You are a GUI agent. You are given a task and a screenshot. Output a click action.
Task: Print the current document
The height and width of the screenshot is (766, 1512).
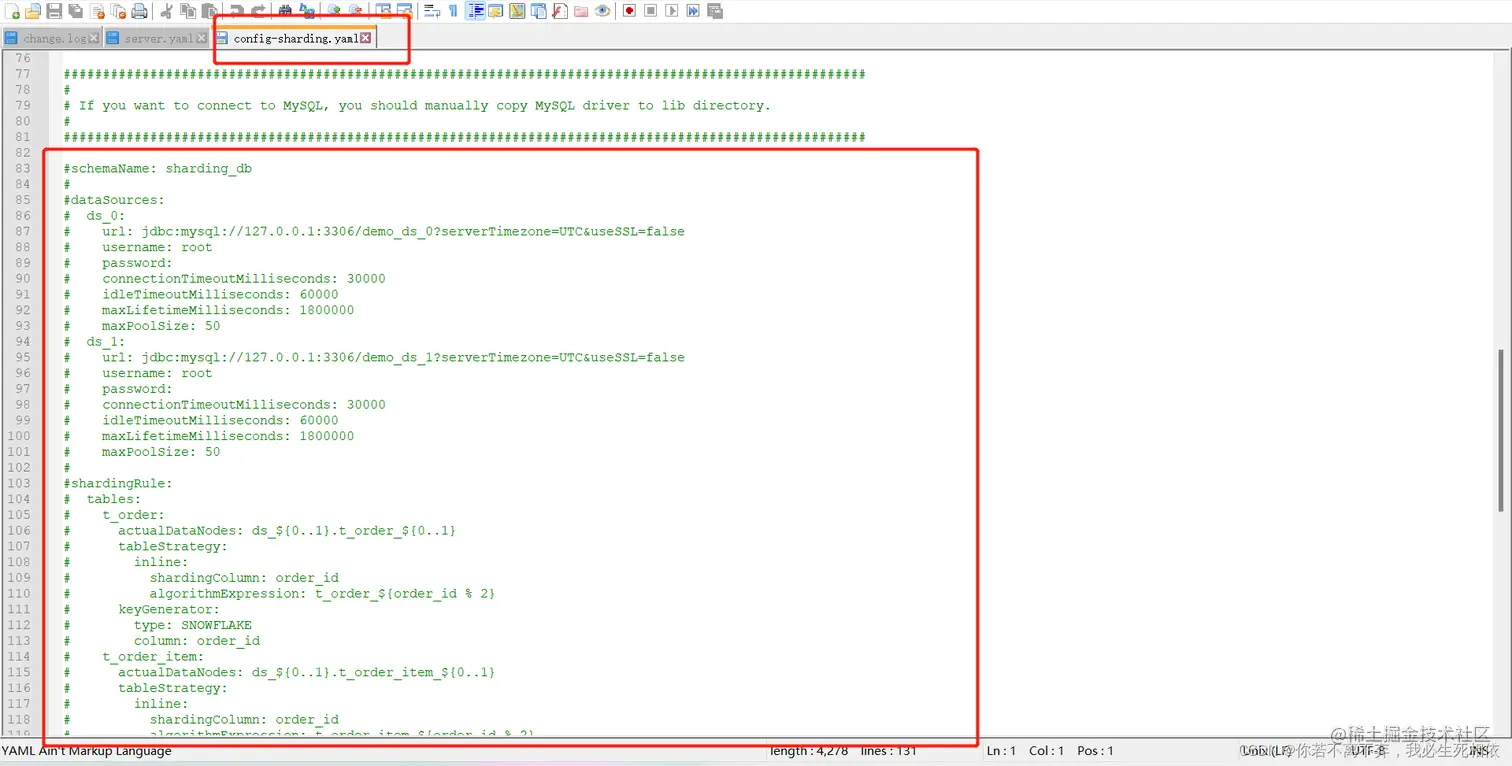(x=139, y=11)
